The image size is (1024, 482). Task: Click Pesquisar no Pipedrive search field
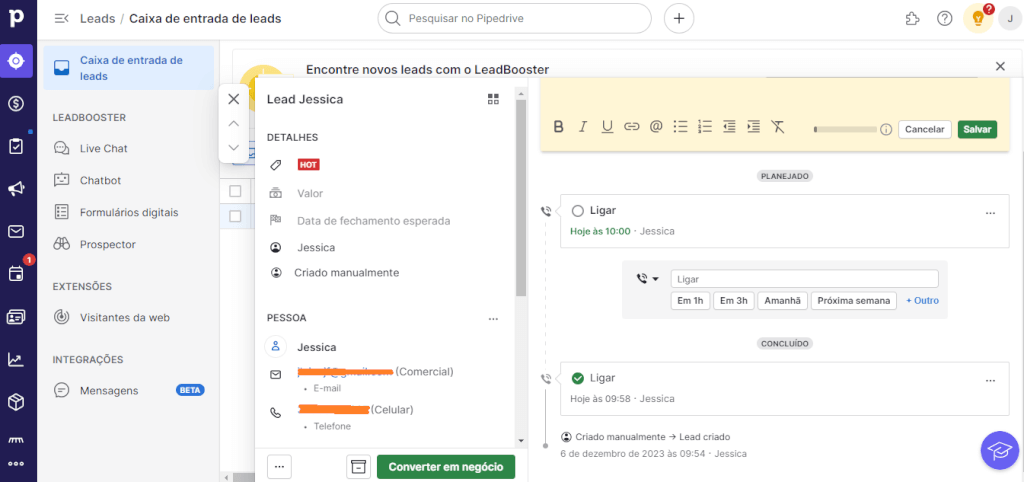515,18
